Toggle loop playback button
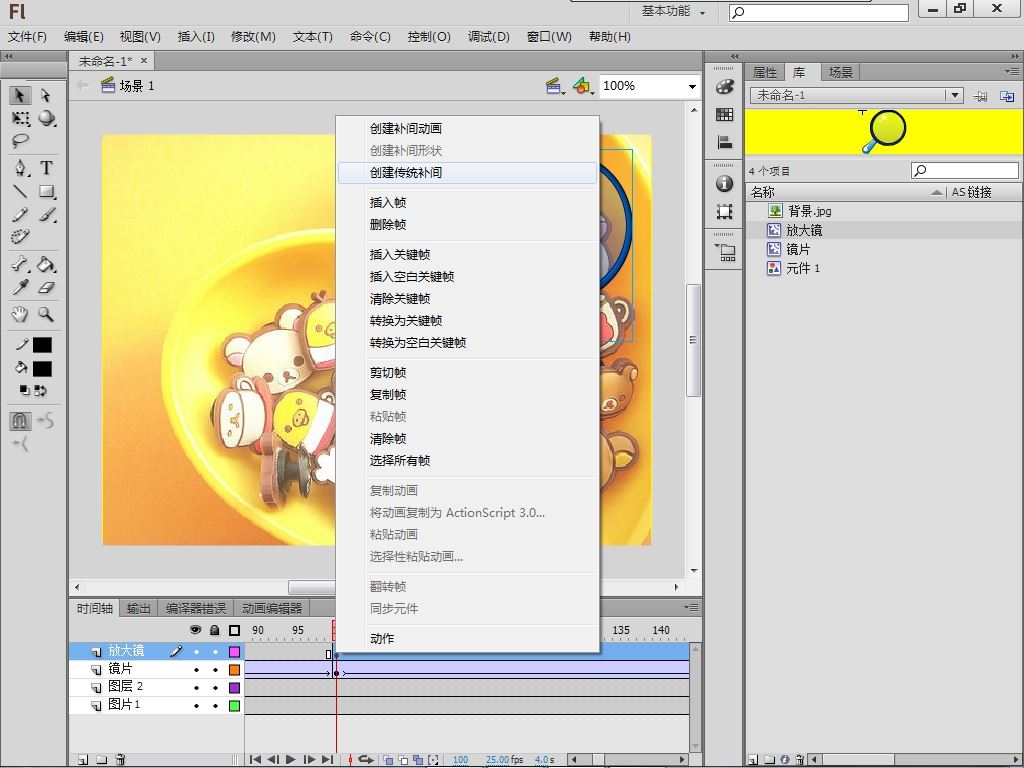This screenshot has width=1024, height=768. pos(366,760)
